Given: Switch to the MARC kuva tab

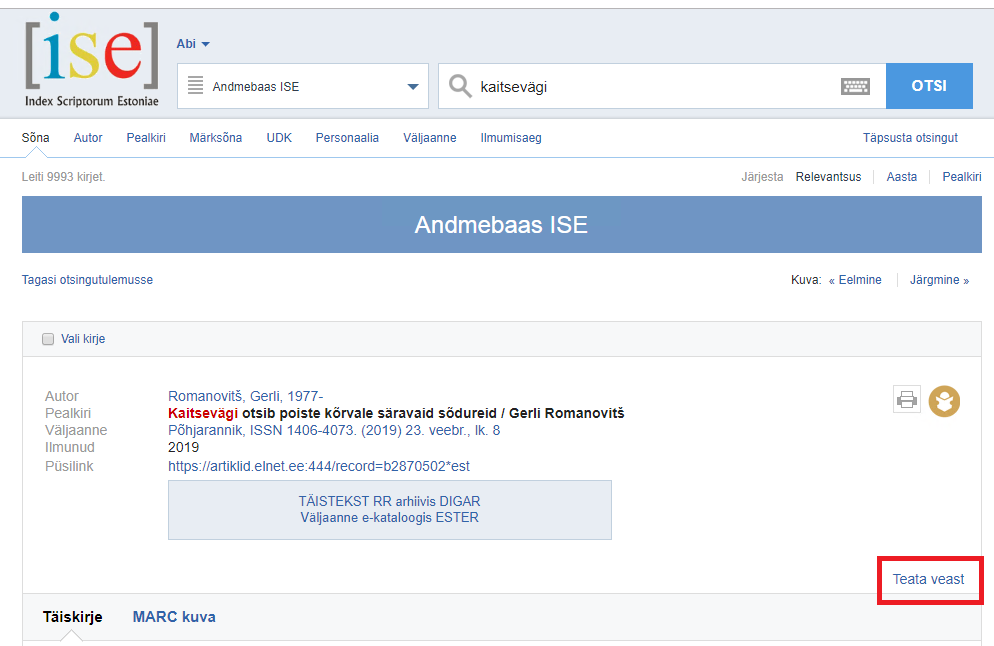Looking at the screenshot, I should coord(174,617).
